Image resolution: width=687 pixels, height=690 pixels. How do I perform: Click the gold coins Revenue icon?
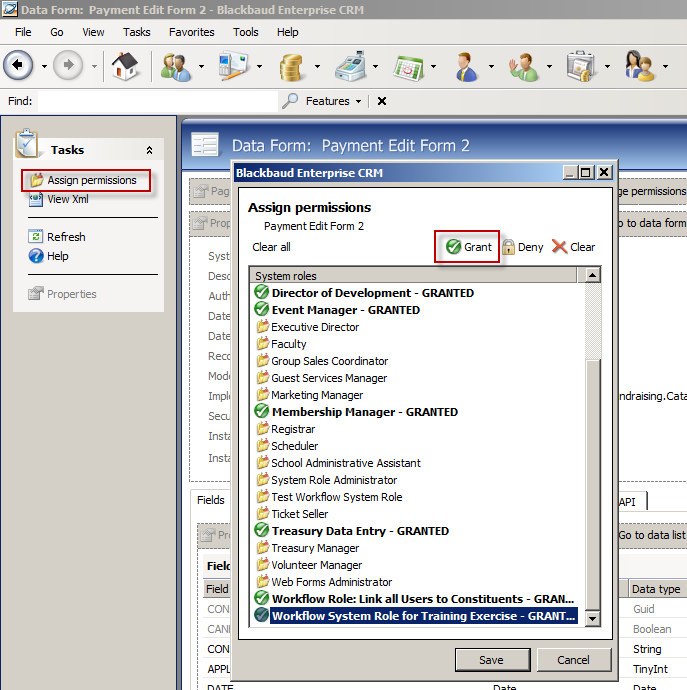click(292, 67)
